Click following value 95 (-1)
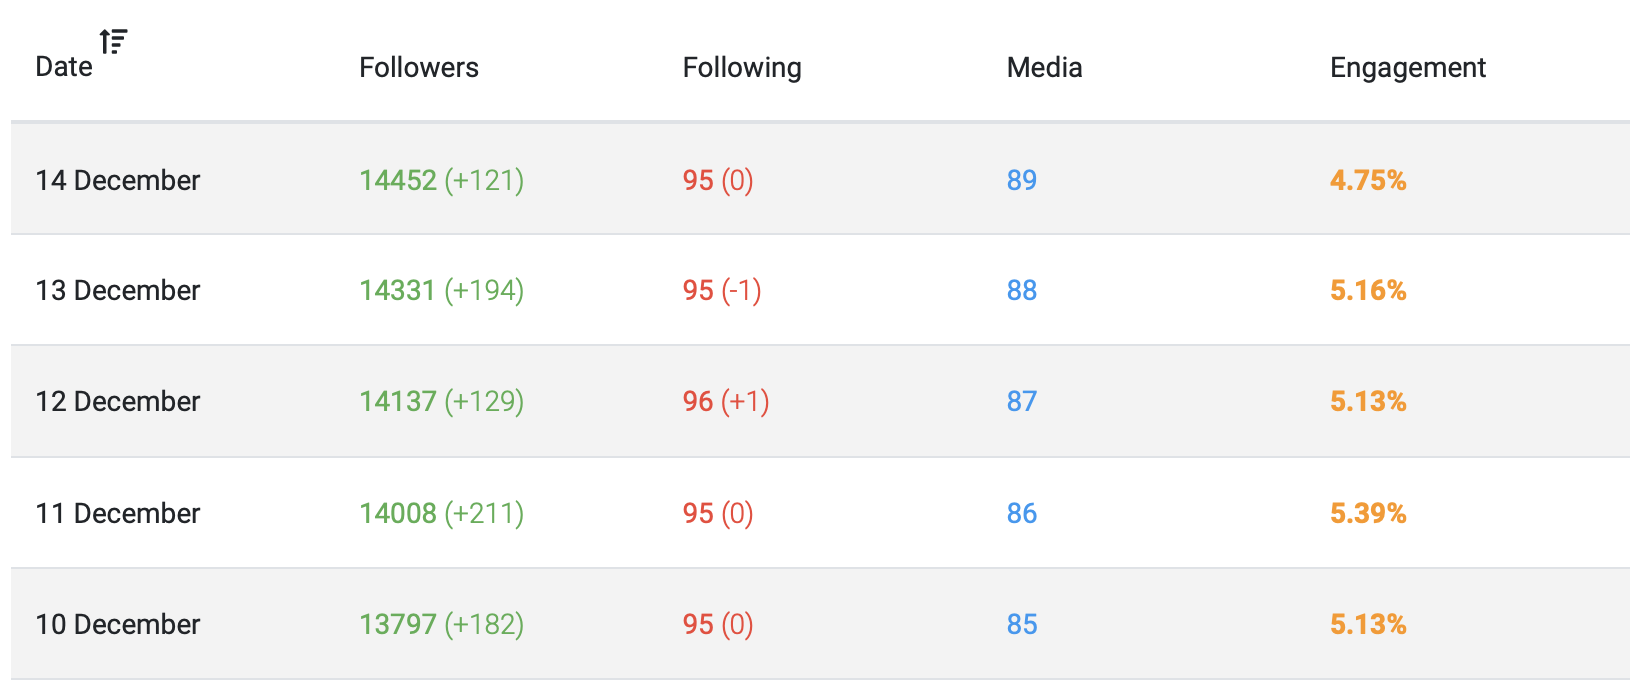Screen dimensions: 1640x684 722,290
